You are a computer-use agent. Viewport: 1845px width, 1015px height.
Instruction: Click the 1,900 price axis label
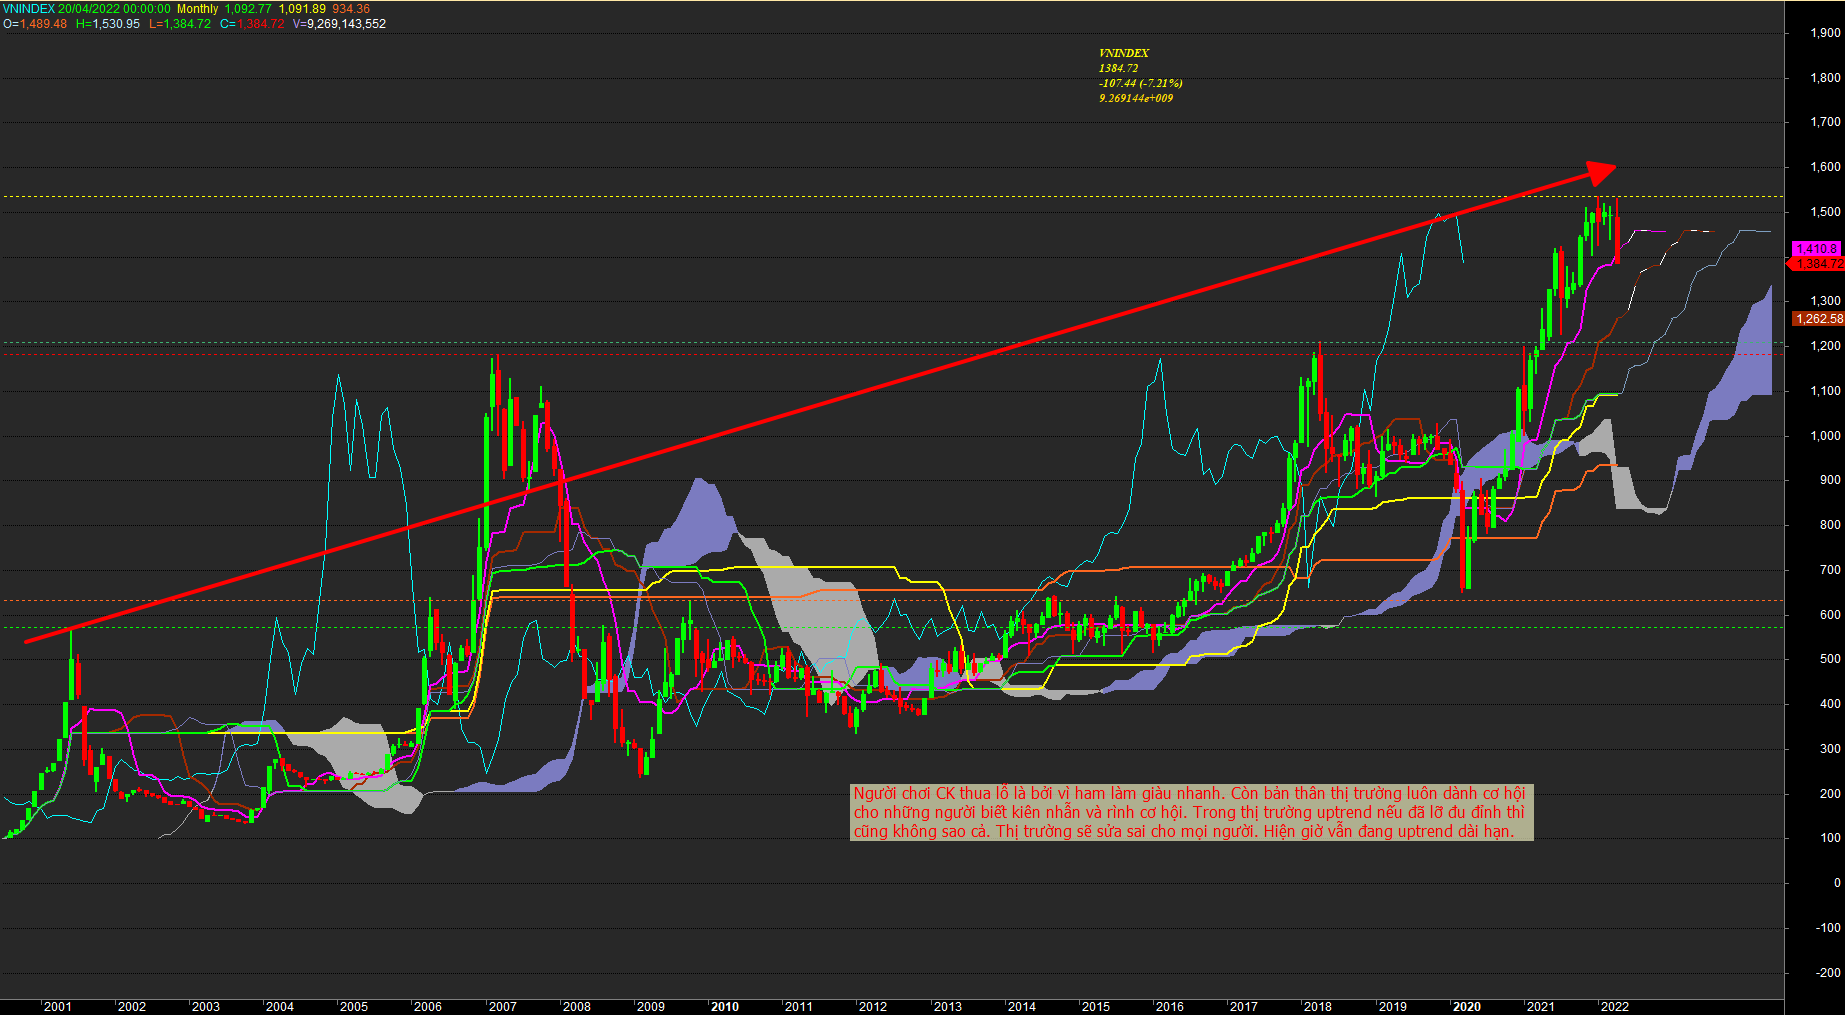pyautogui.click(x=1826, y=33)
